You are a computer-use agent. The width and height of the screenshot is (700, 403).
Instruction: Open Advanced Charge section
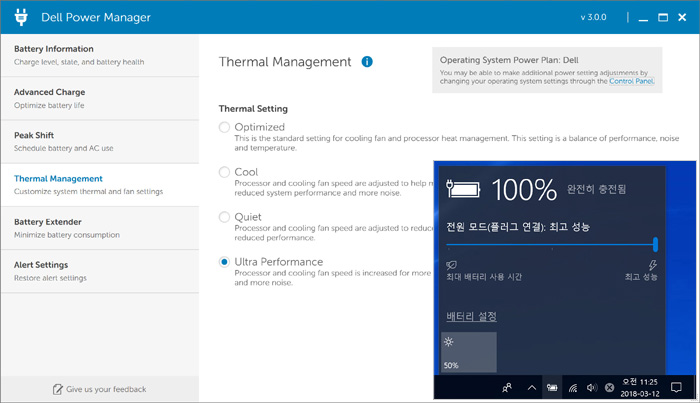(x=100, y=99)
